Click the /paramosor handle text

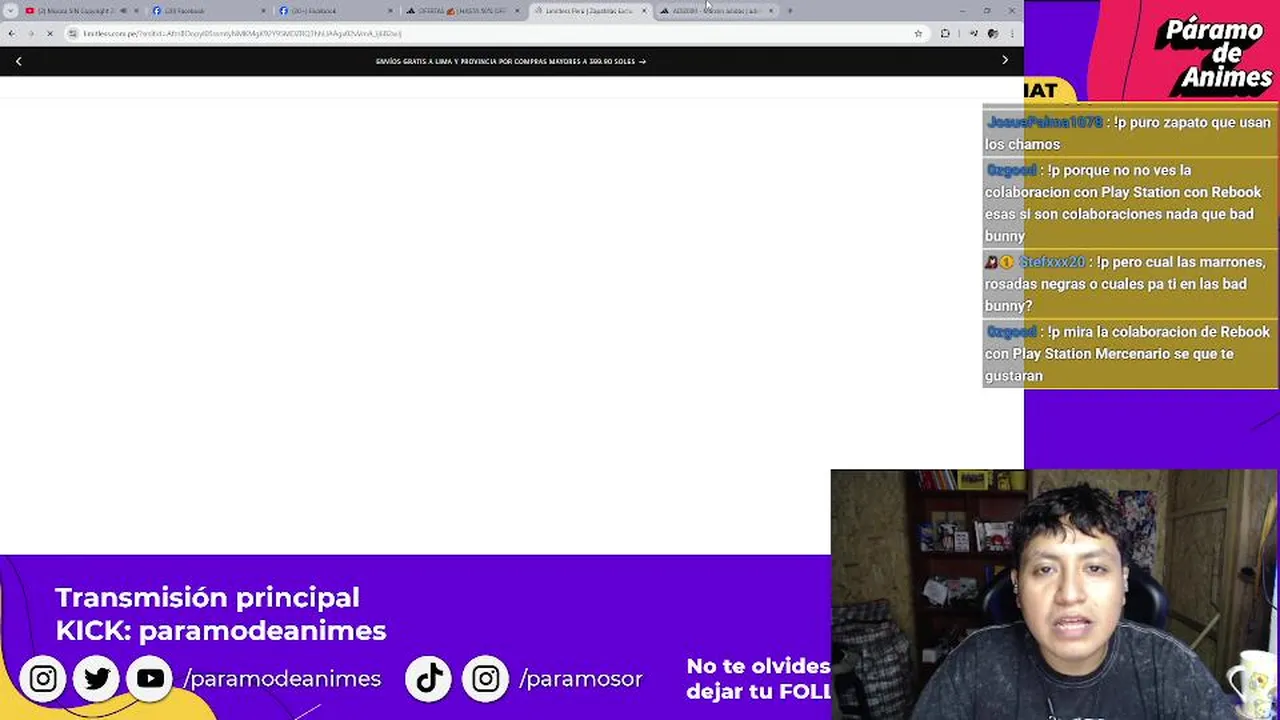tap(581, 679)
